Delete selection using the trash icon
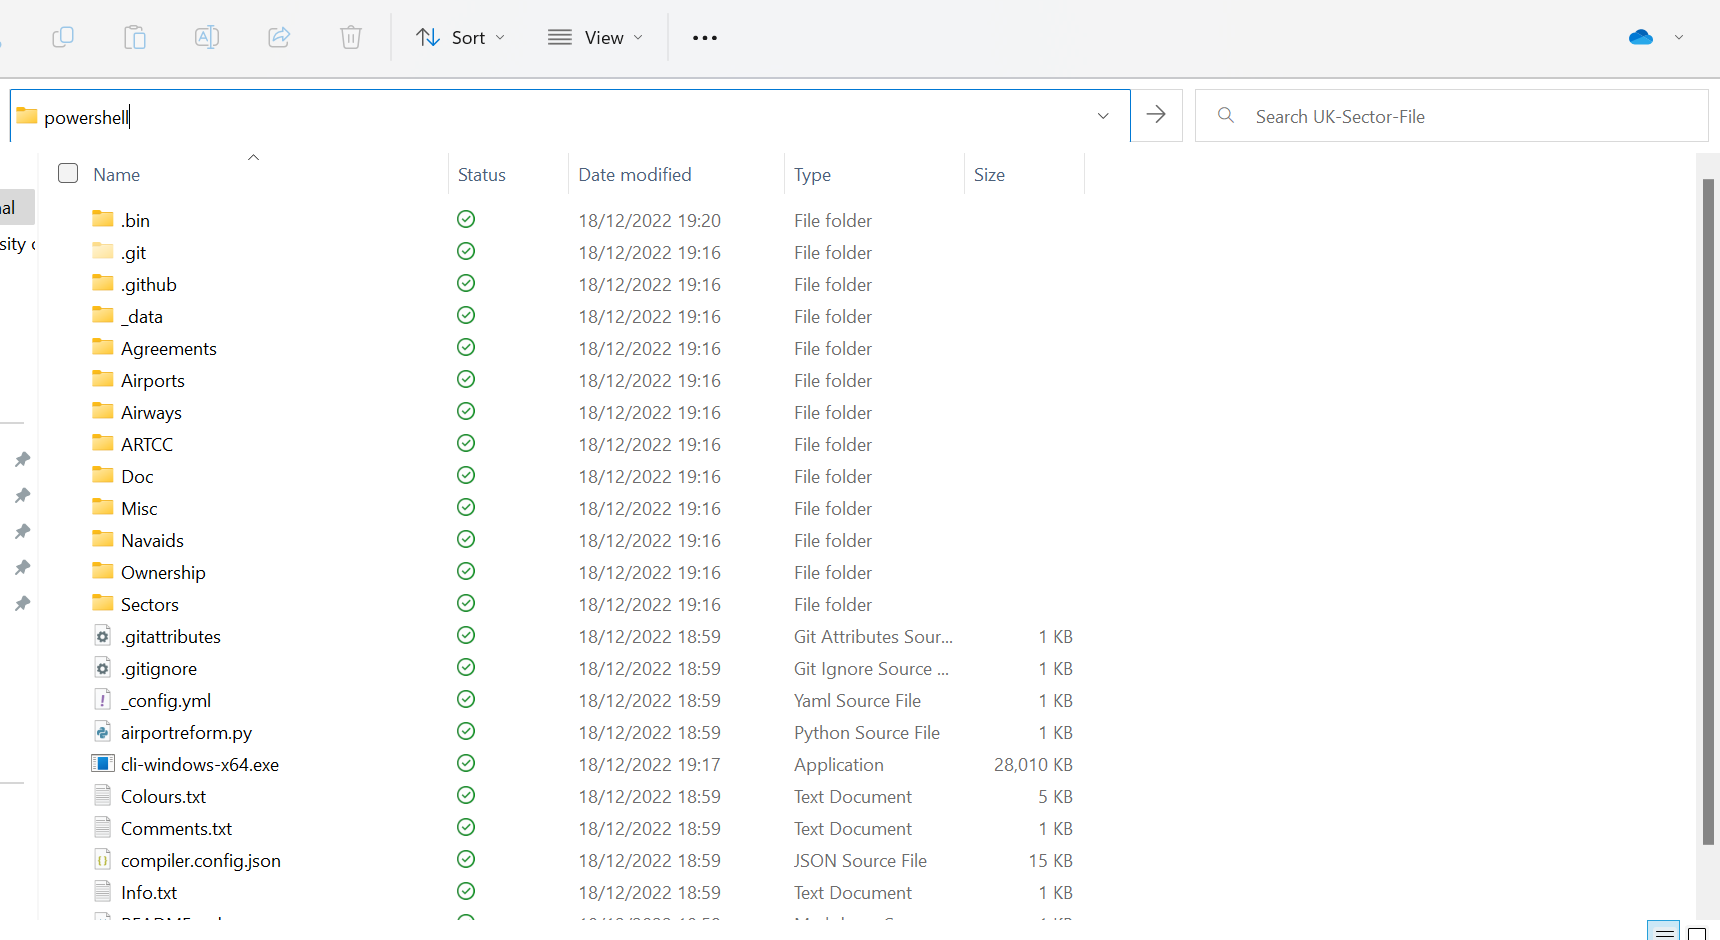Screen dimensions: 1720x940 click(350, 37)
